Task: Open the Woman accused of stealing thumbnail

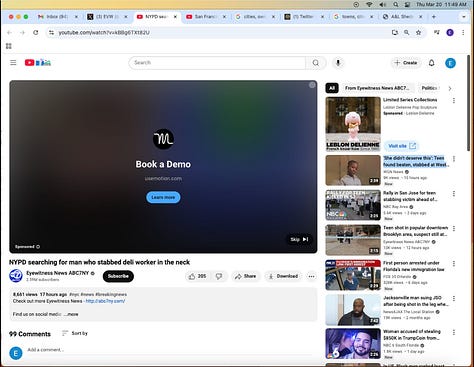Action: pos(353,344)
